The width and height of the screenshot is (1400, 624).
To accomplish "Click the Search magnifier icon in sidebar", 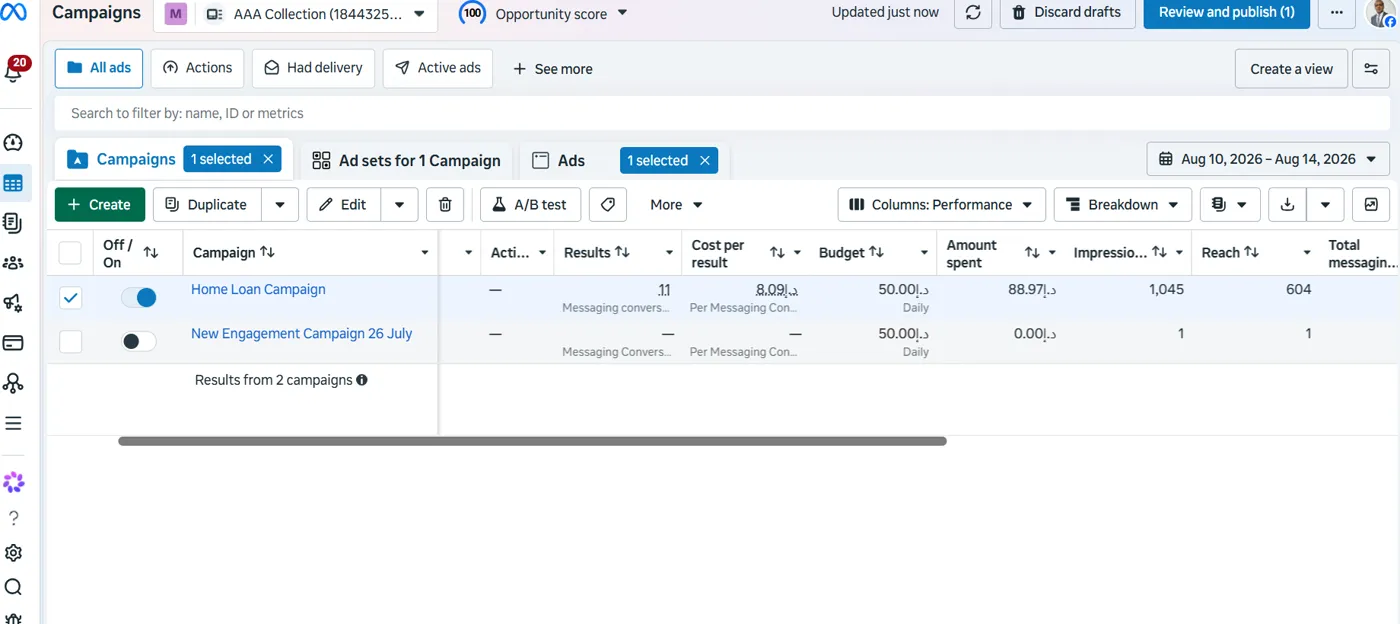I will click(x=13, y=587).
